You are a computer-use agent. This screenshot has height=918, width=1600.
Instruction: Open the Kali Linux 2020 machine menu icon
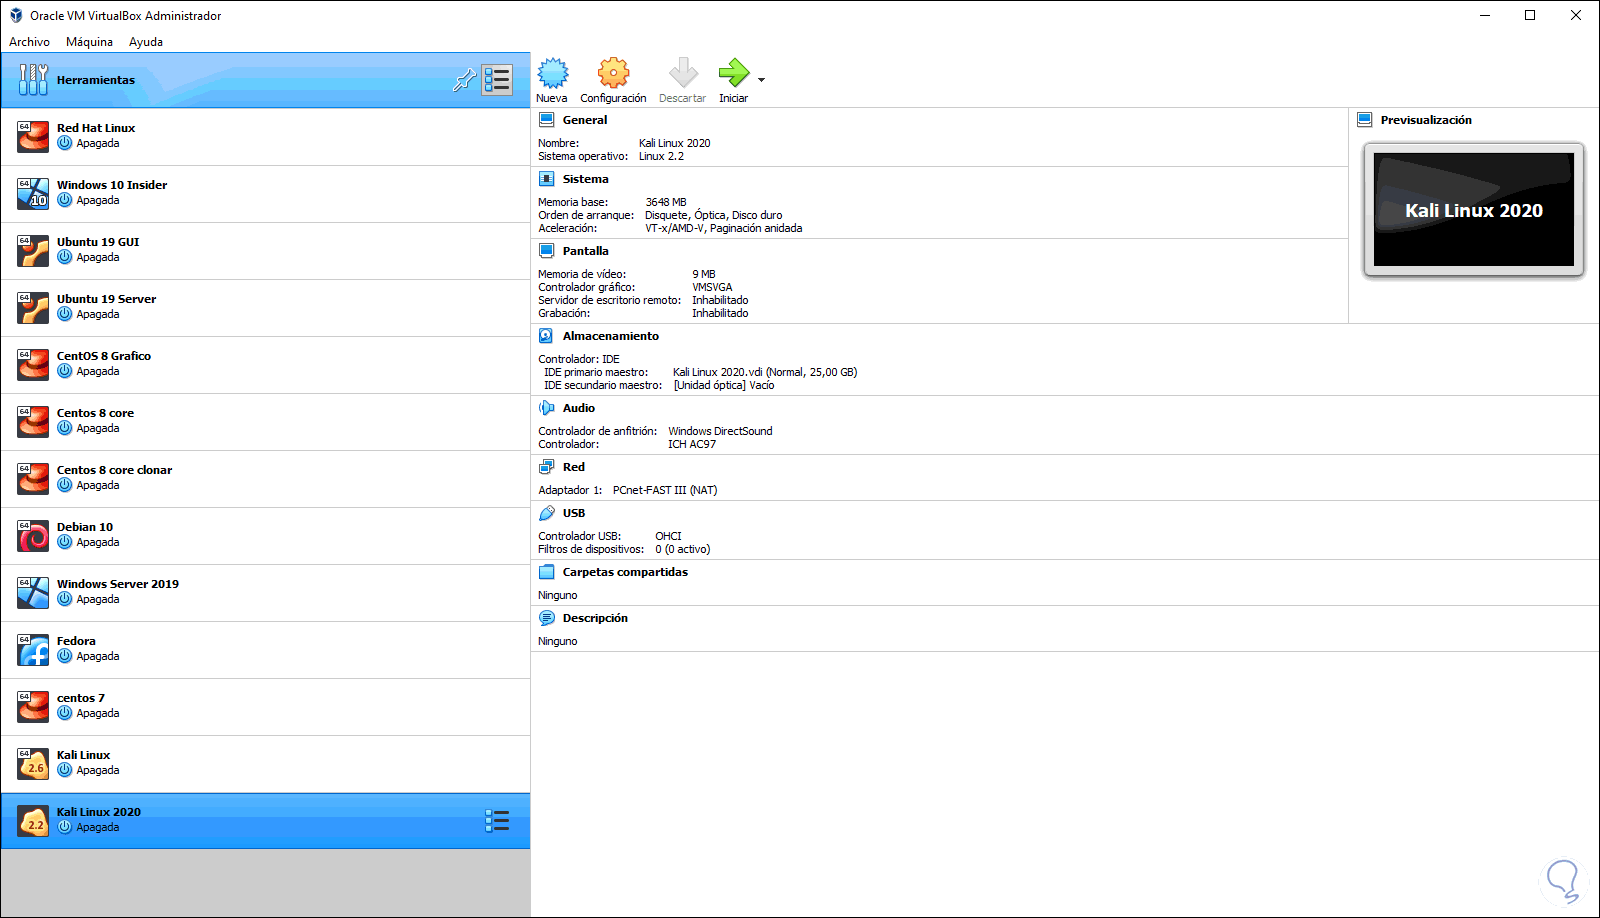497,821
